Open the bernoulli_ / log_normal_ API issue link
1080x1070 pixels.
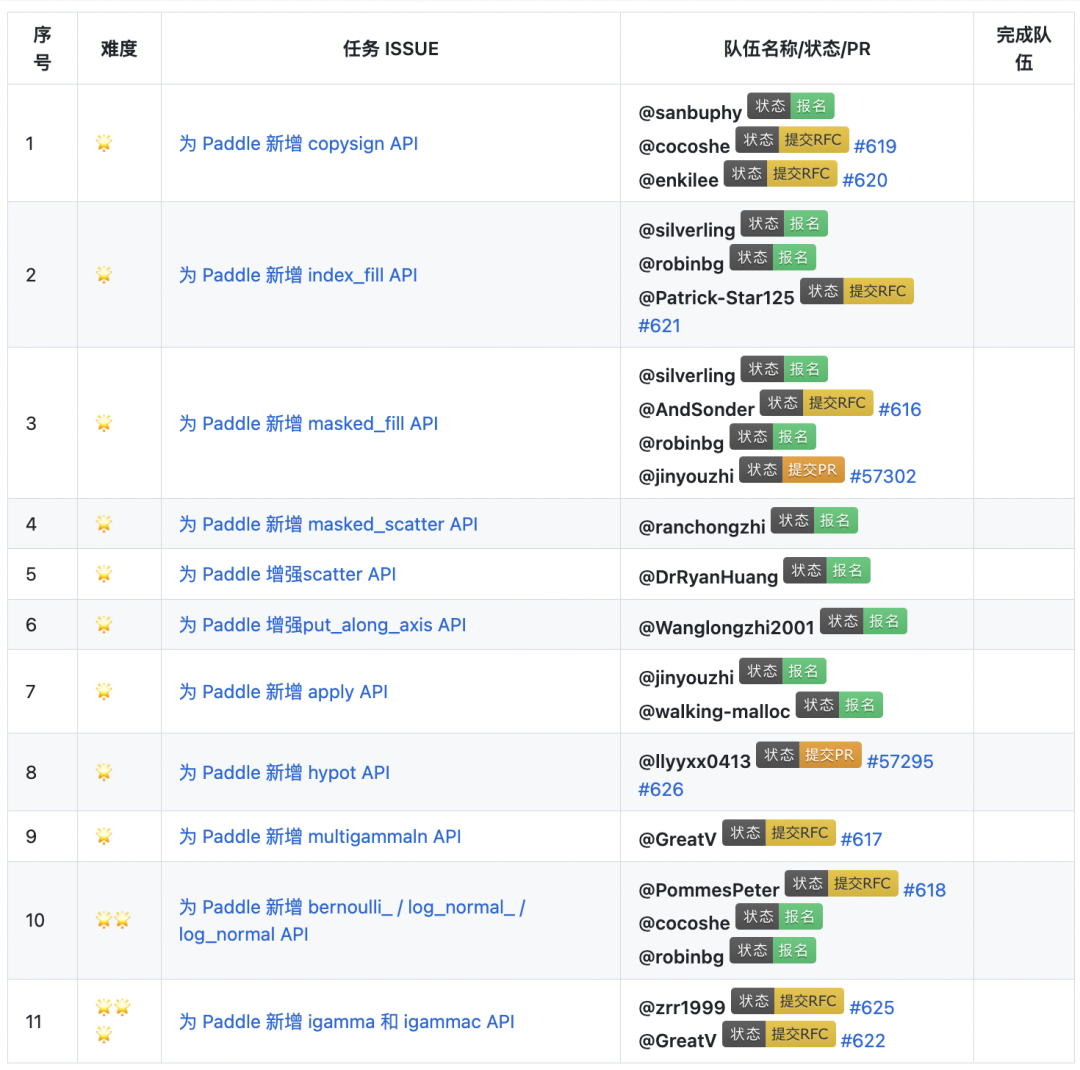352,920
